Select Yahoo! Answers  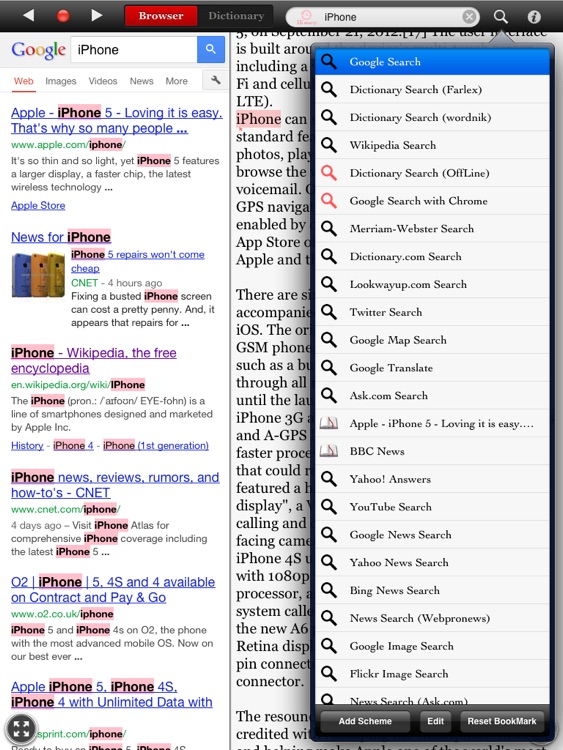coord(432,478)
